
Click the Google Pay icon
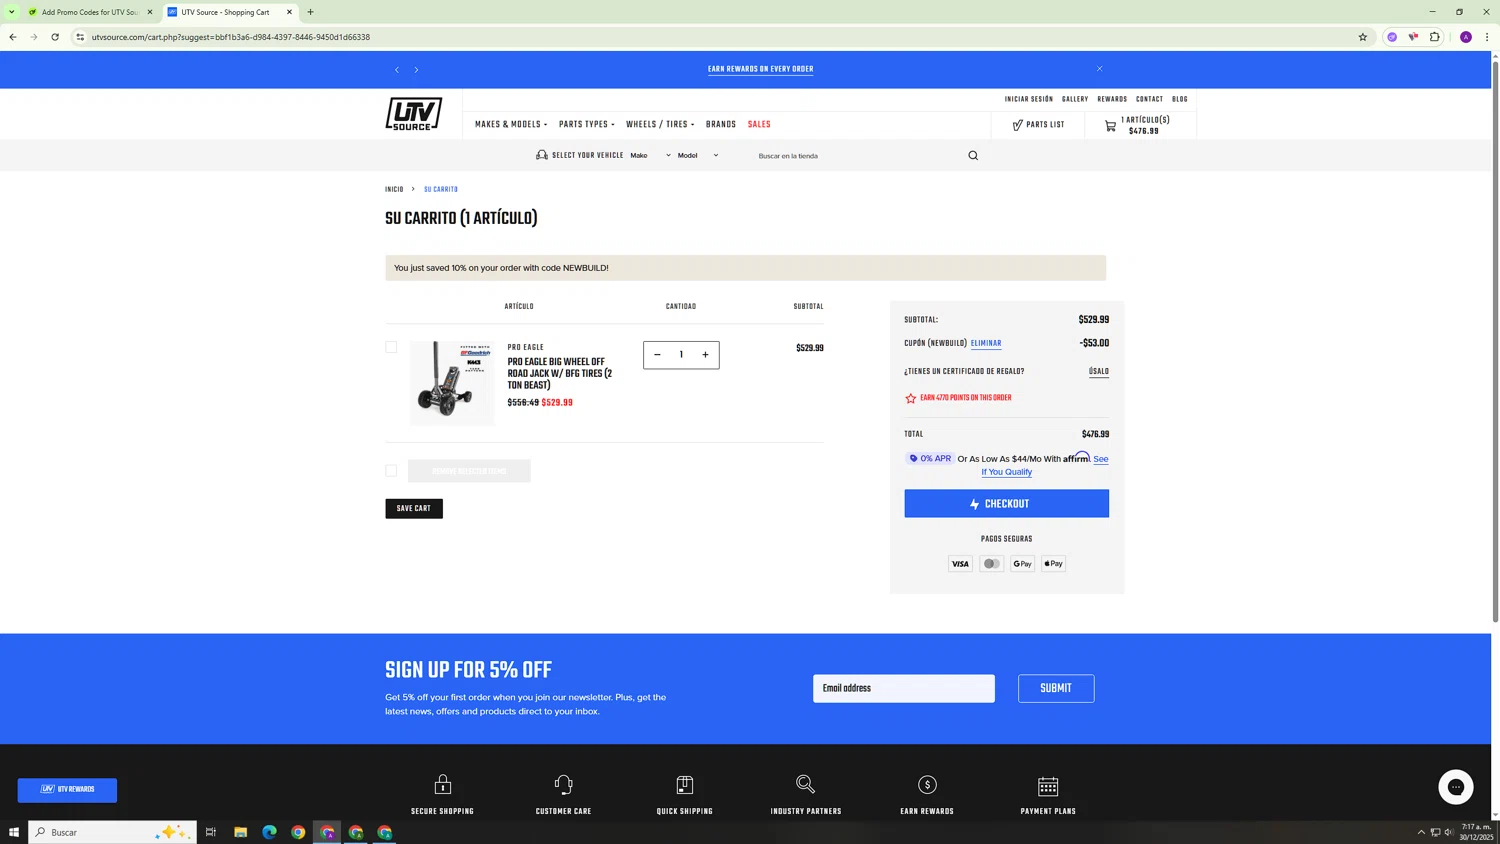pos(1022,564)
